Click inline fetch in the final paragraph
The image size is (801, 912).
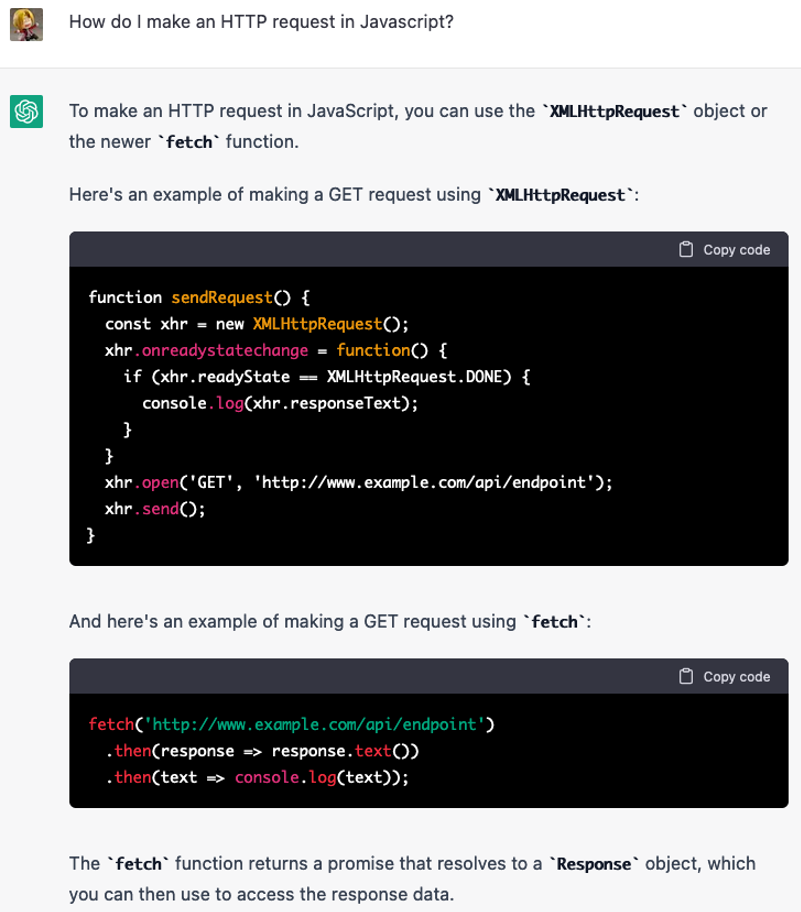click(138, 863)
